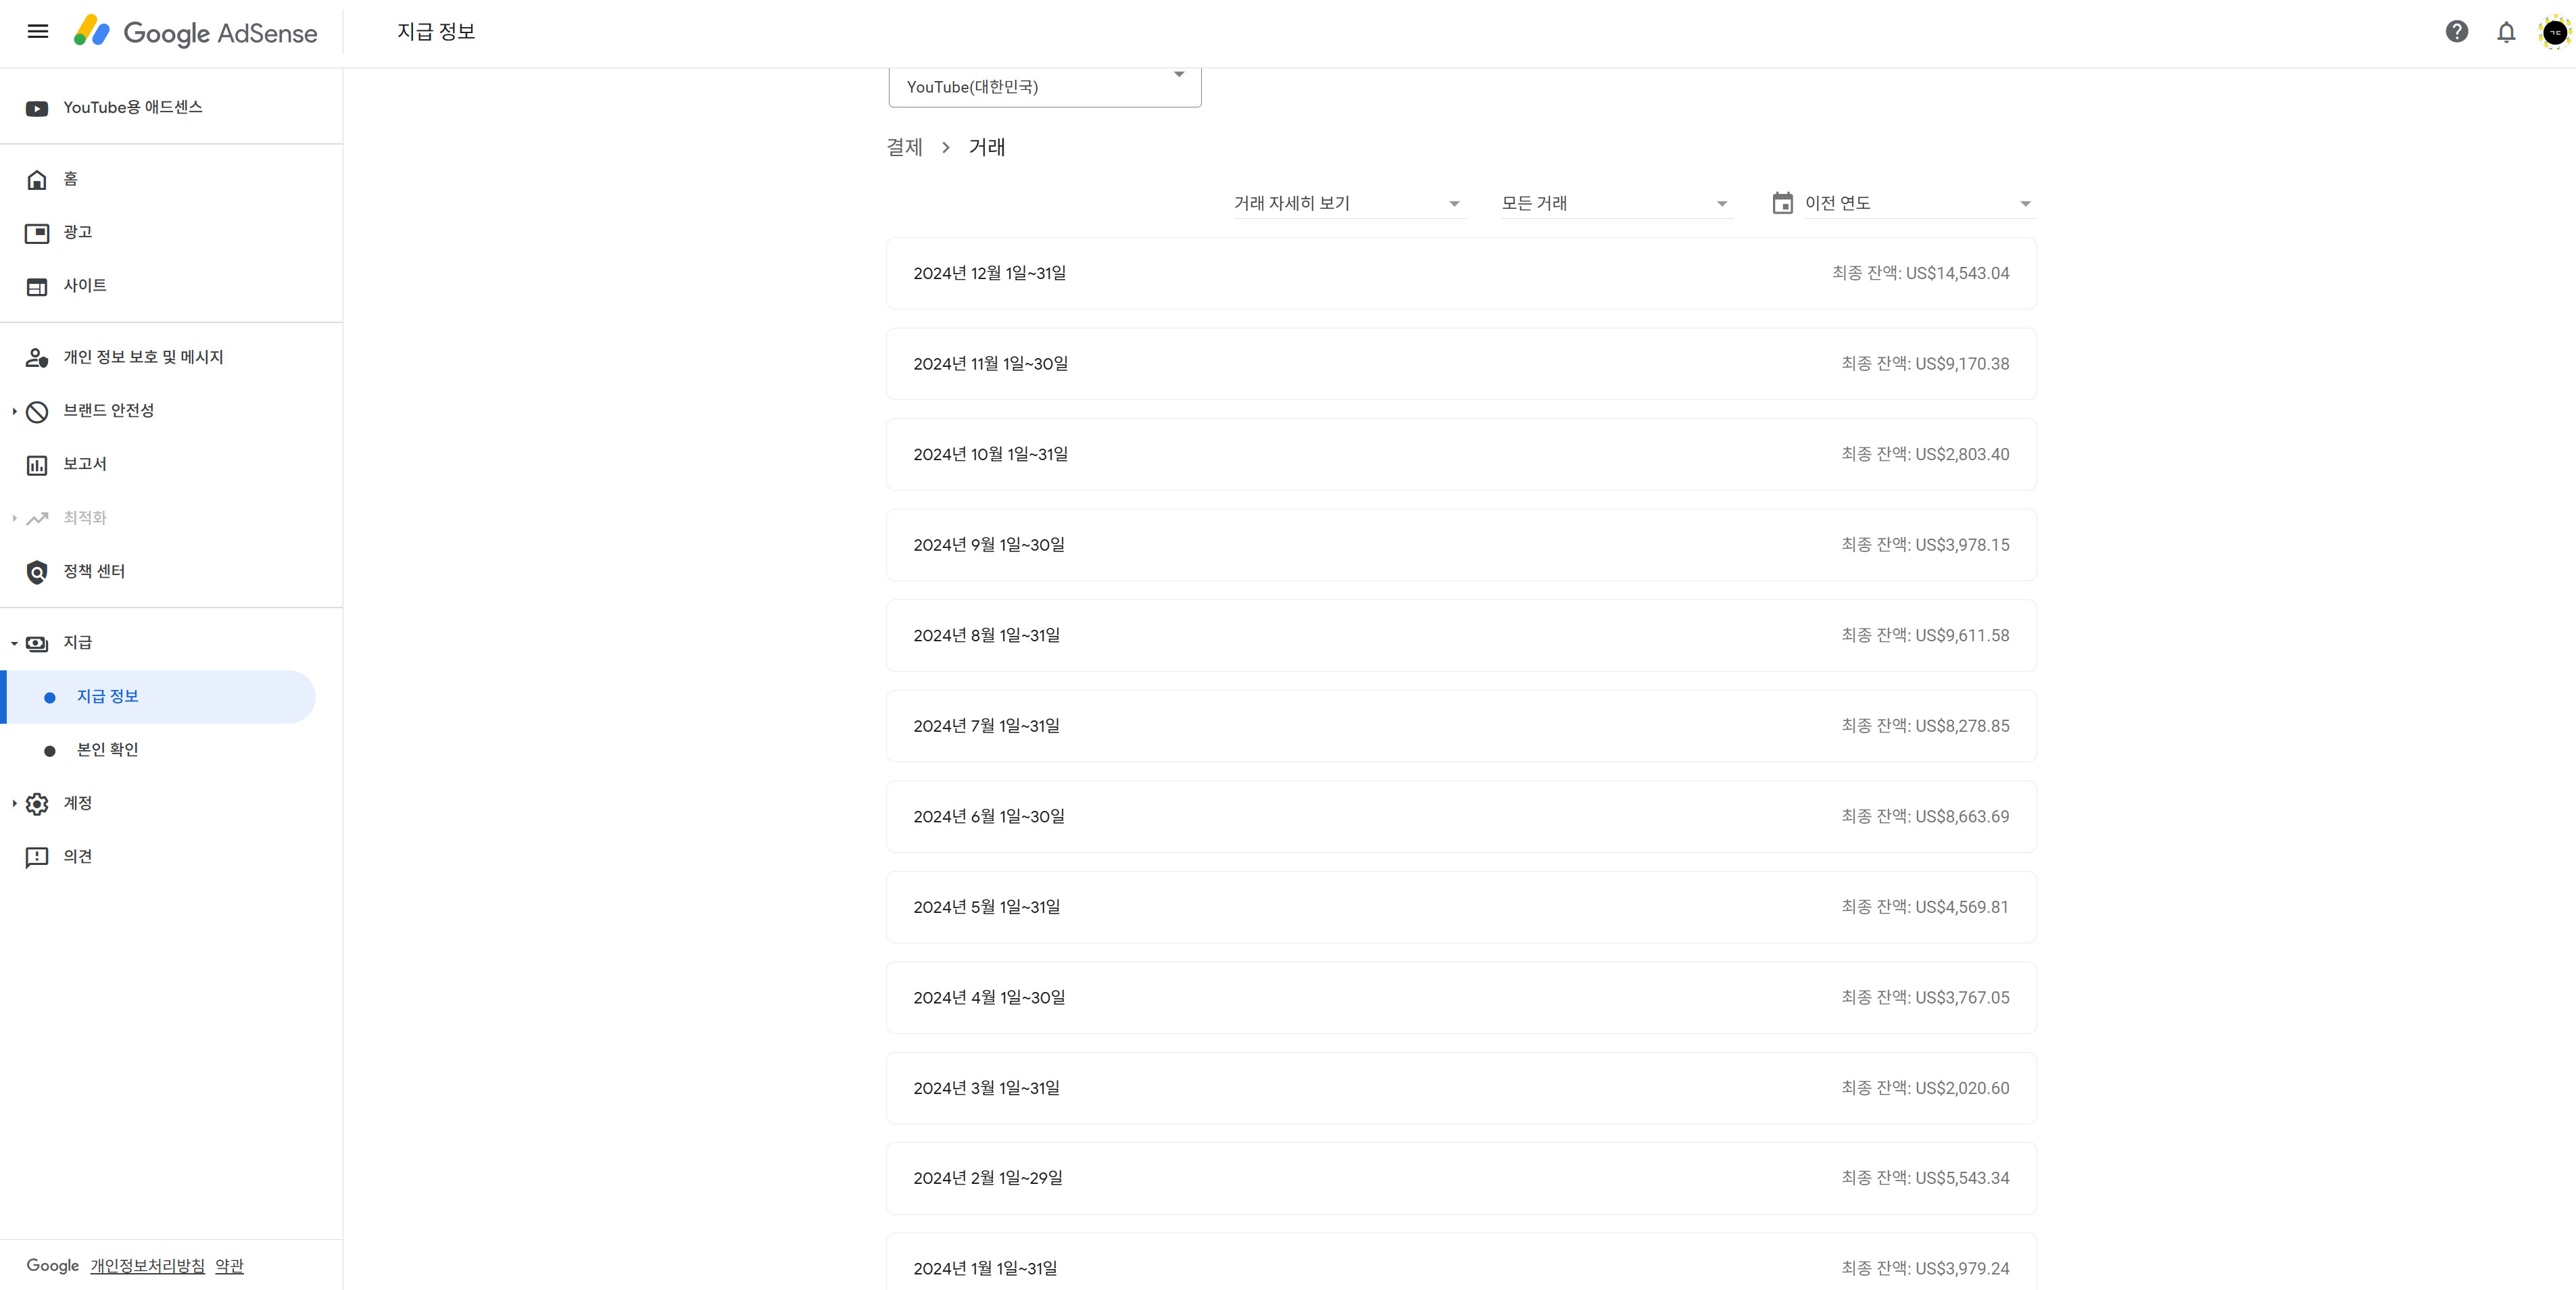Open the hamburger main menu icon
The height and width of the screenshot is (1290, 2576).
coord(37,31)
